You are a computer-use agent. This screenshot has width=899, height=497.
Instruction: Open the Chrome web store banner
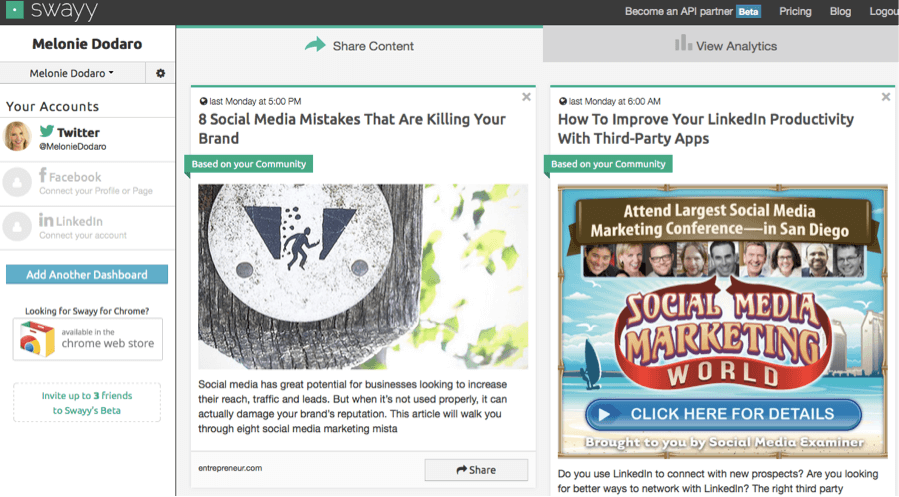tap(88, 339)
